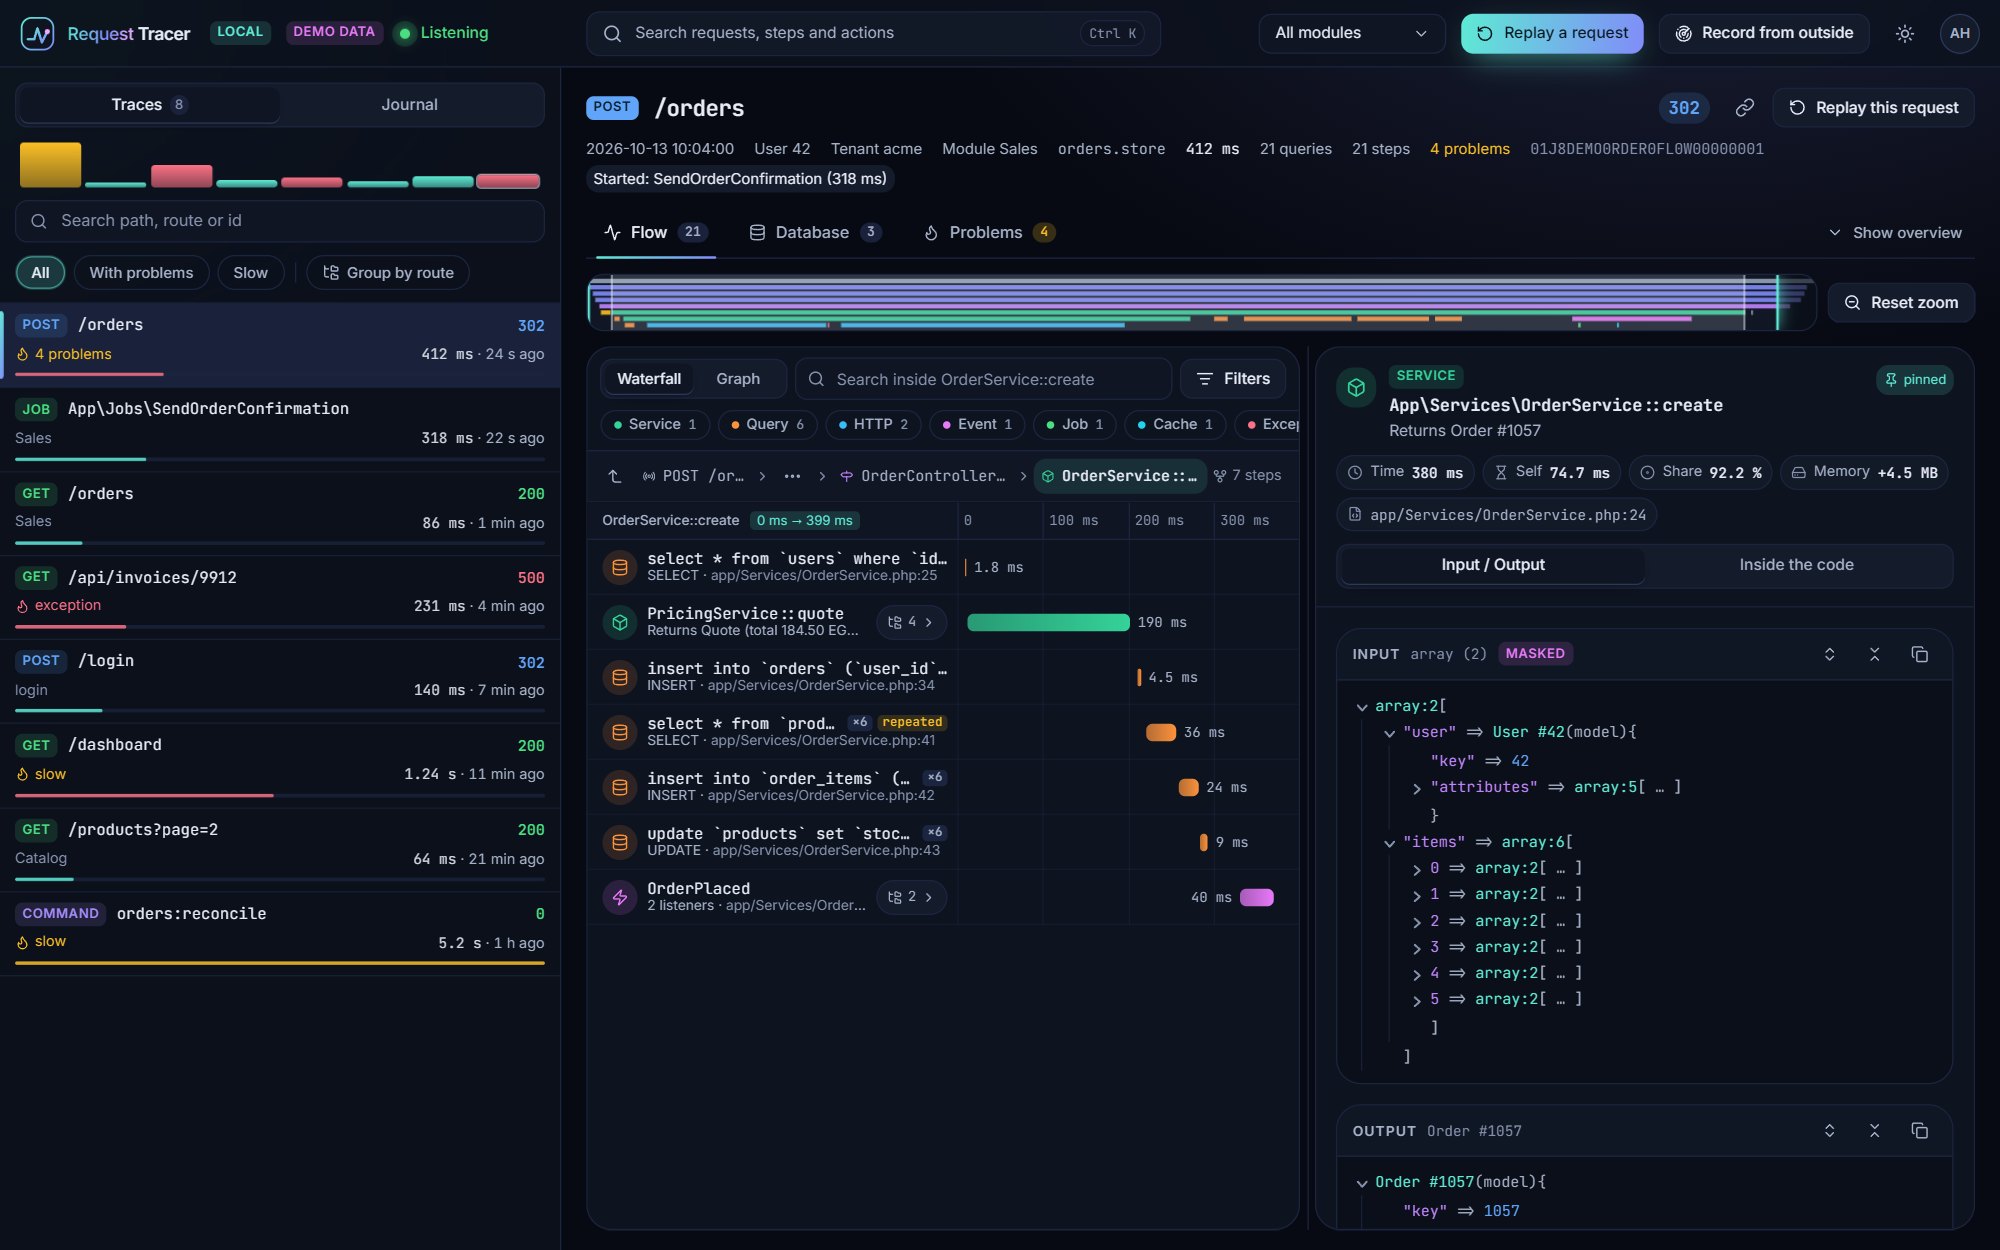Image resolution: width=2000 pixels, height=1250 pixels.
Task: Open the Problems tab
Action: 988,233
